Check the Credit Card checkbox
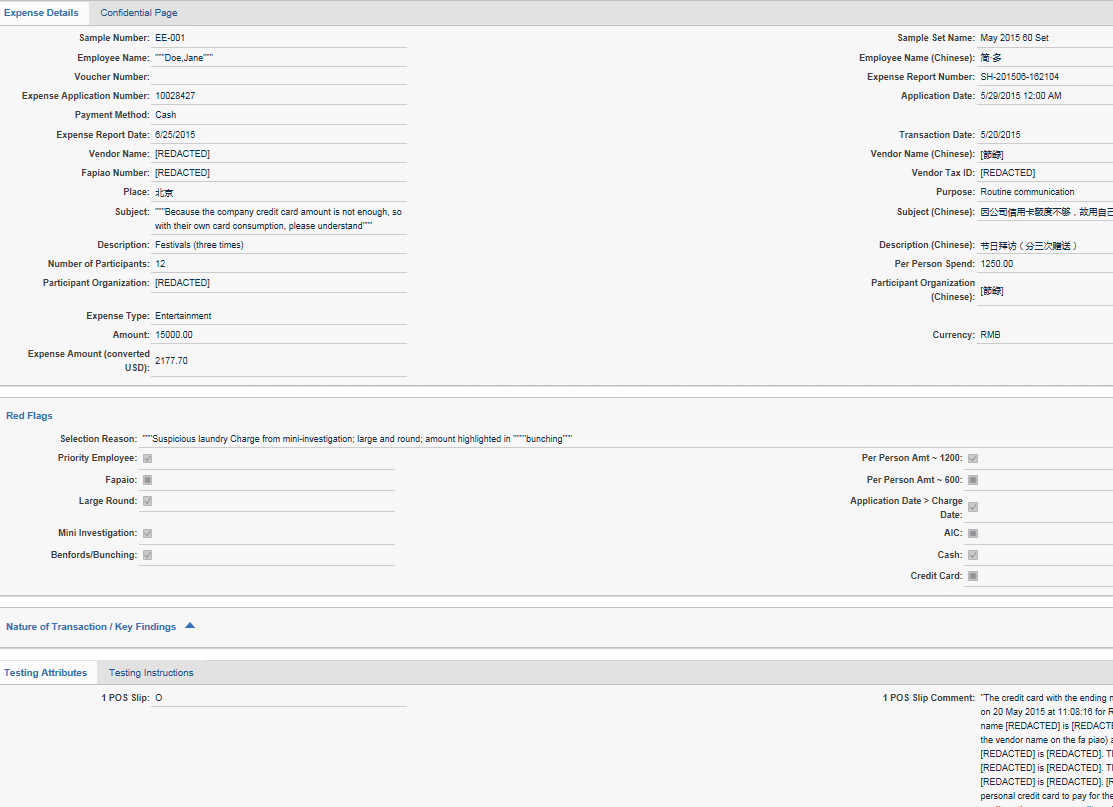The width and height of the screenshot is (1113, 807). tap(973, 576)
